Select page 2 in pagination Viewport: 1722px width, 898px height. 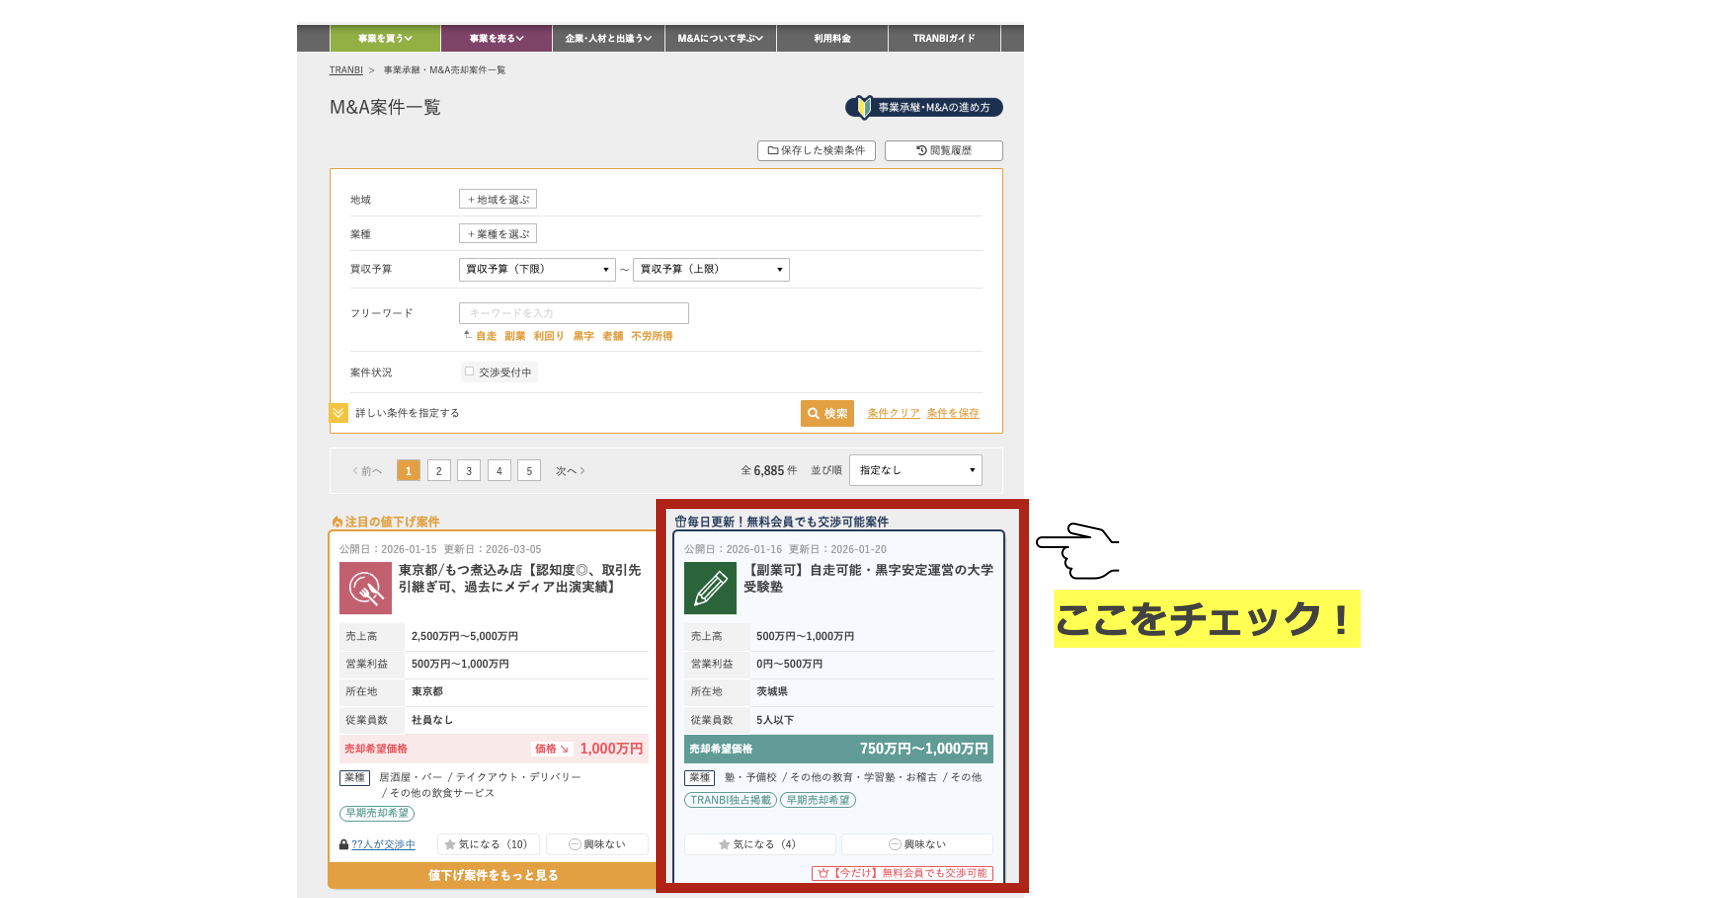(439, 471)
